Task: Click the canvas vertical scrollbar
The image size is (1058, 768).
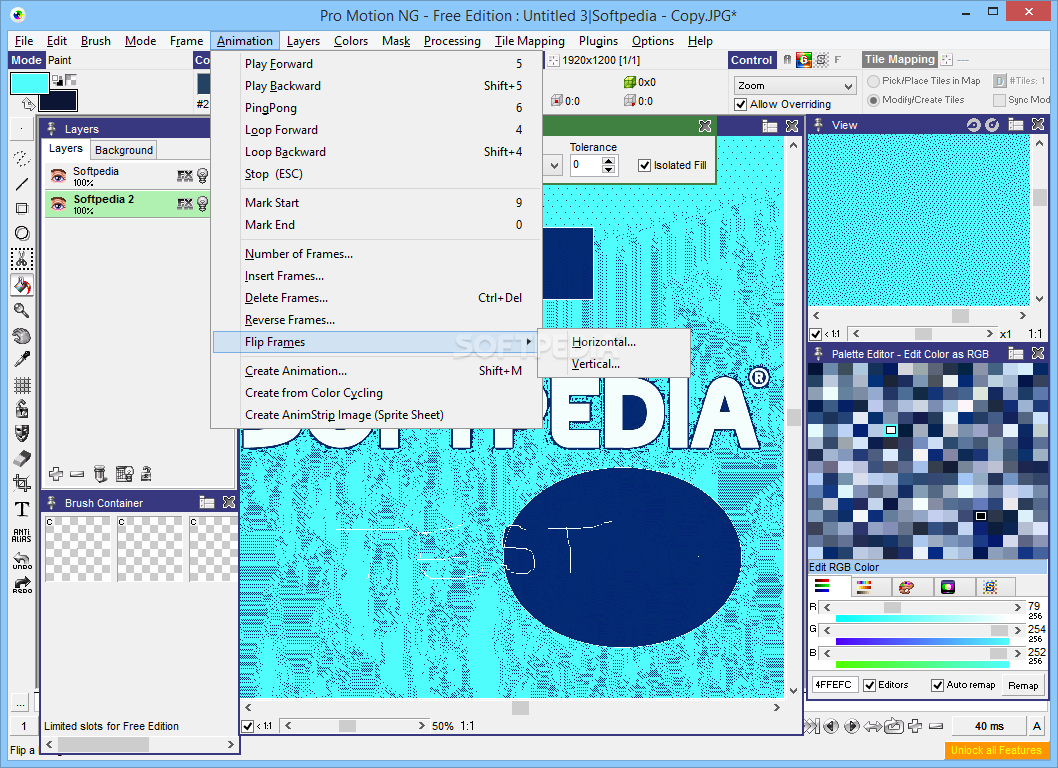Action: pyautogui.click(x=794, y=418)
